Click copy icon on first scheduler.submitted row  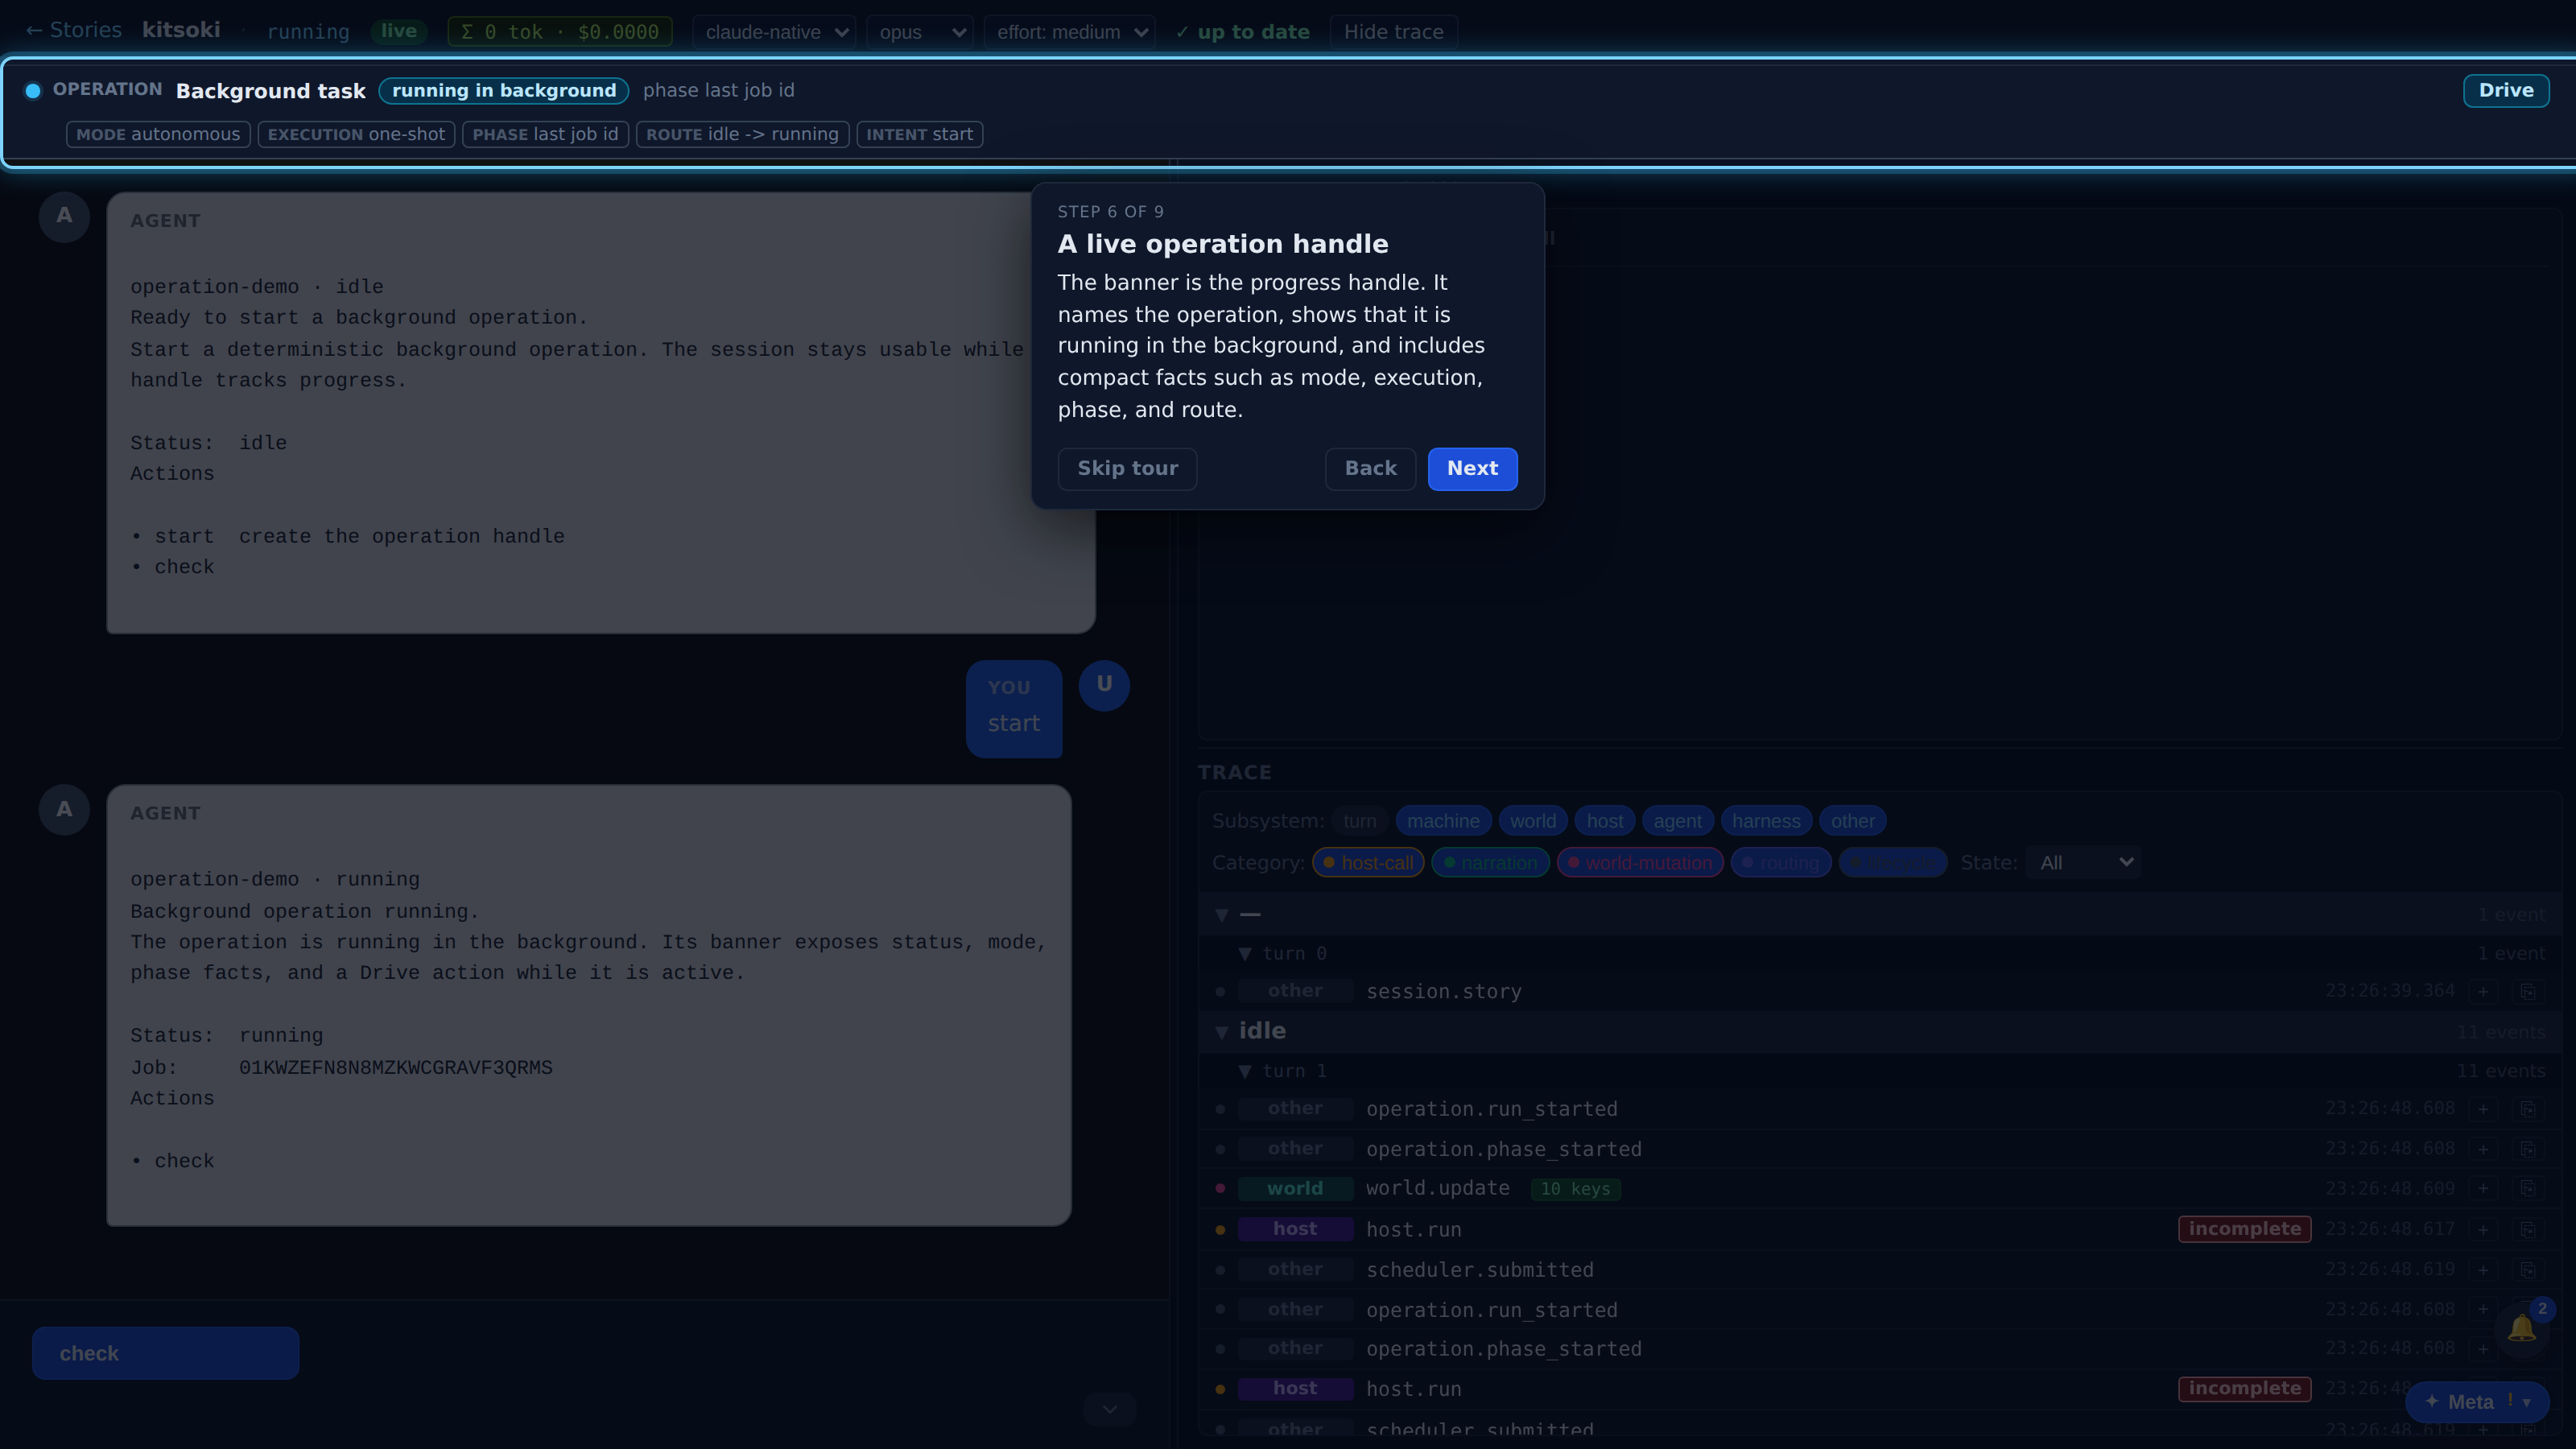(x=2527, y=1269)
